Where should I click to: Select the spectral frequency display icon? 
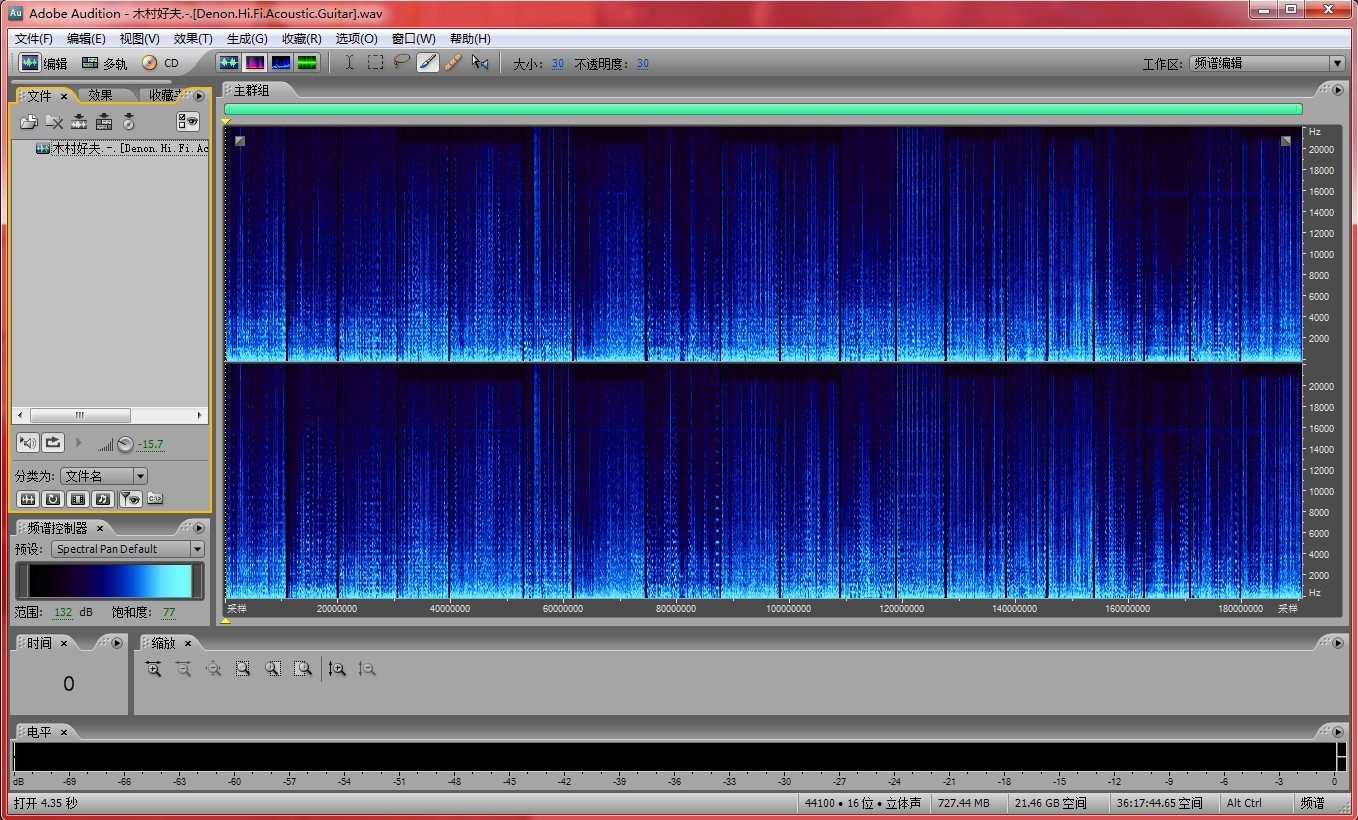[x=255, y=63]
